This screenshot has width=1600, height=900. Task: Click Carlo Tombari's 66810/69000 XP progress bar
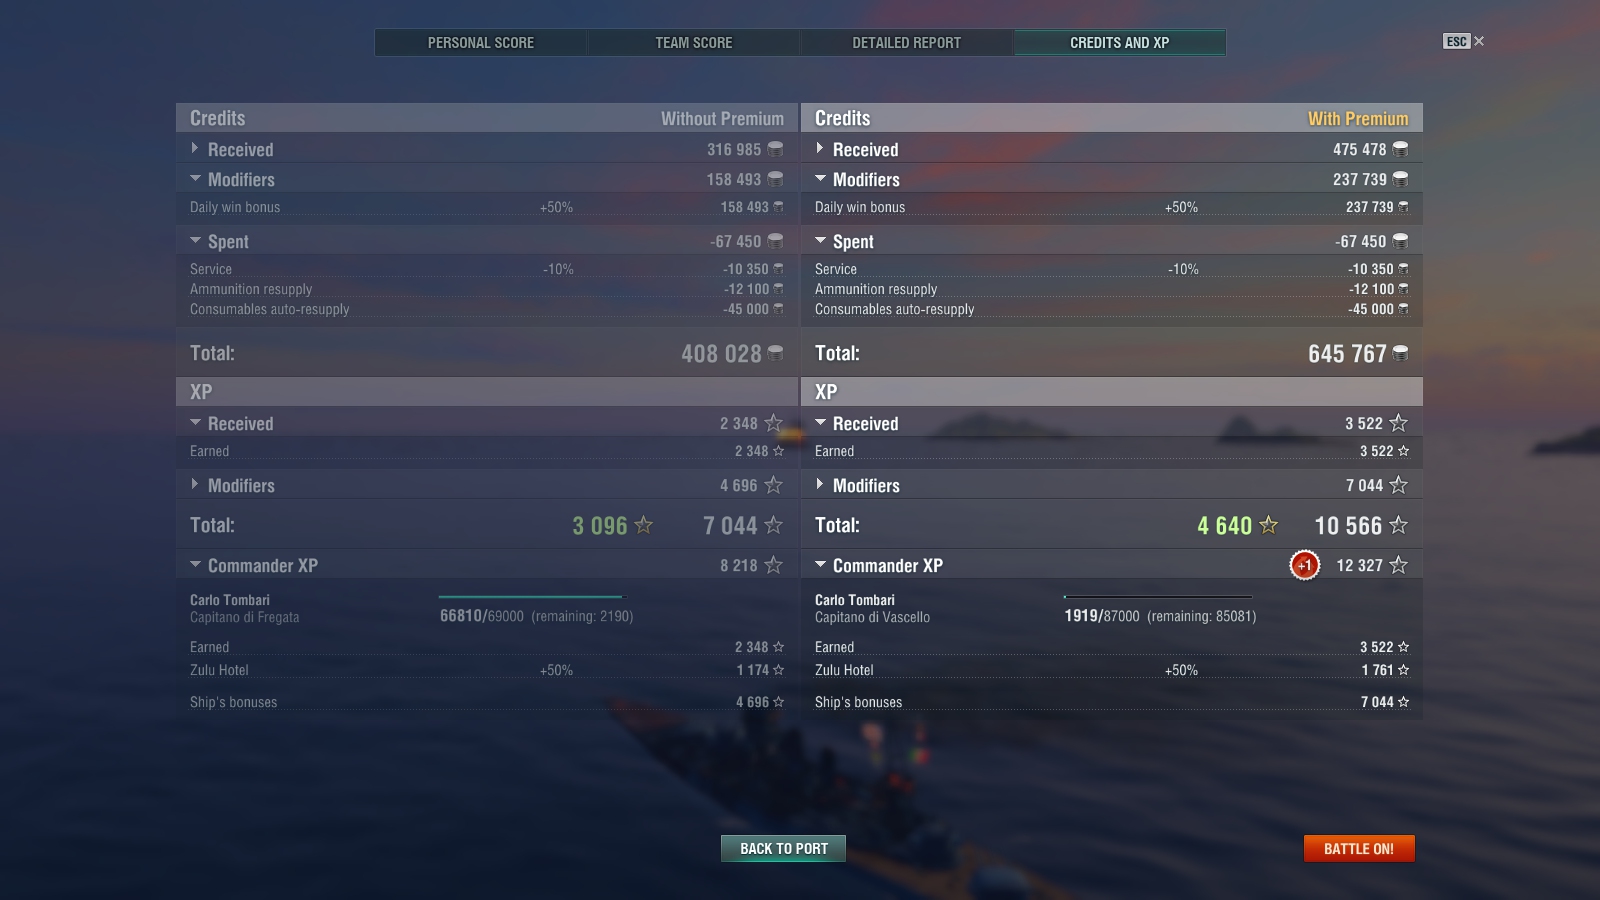tap(532, 597)
